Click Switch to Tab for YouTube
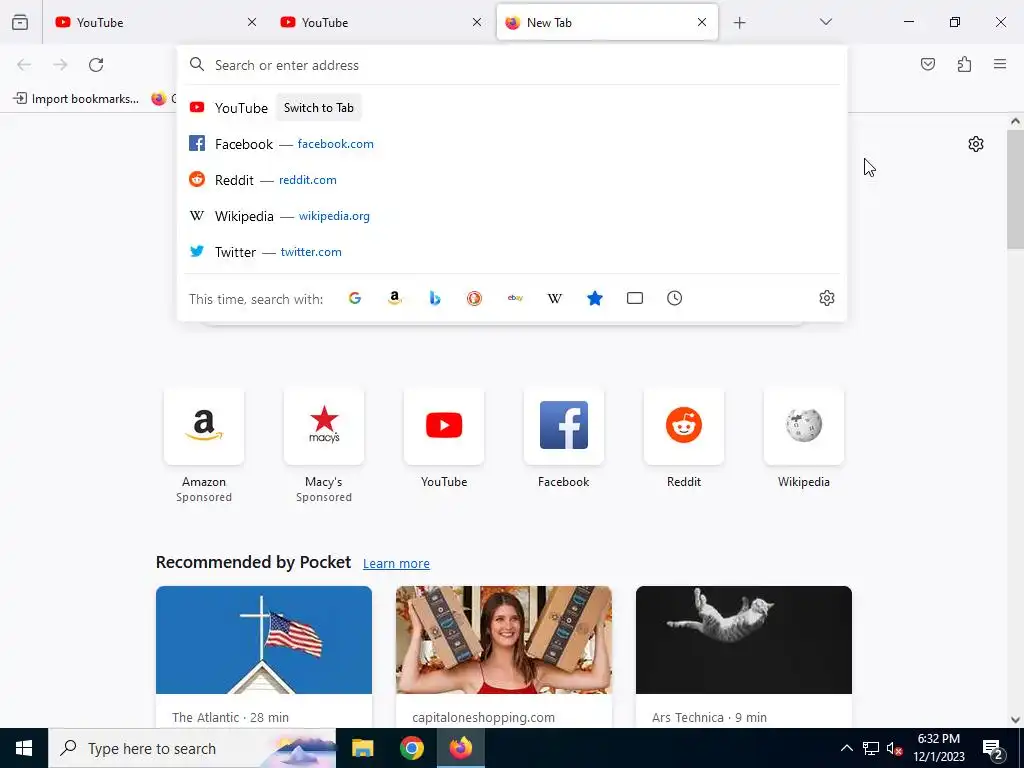1024x768 pixels. tap(319, 108)
